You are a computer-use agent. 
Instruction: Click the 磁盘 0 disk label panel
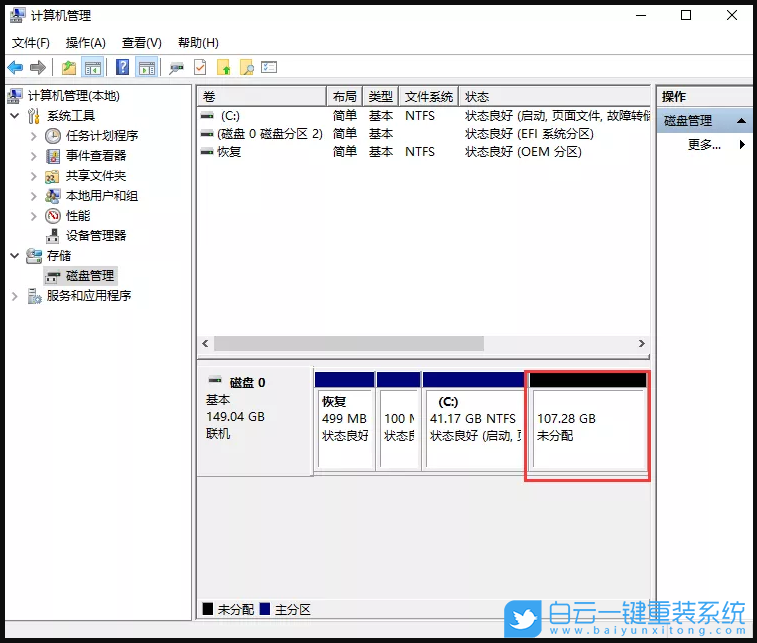click(x=254, y=421)
